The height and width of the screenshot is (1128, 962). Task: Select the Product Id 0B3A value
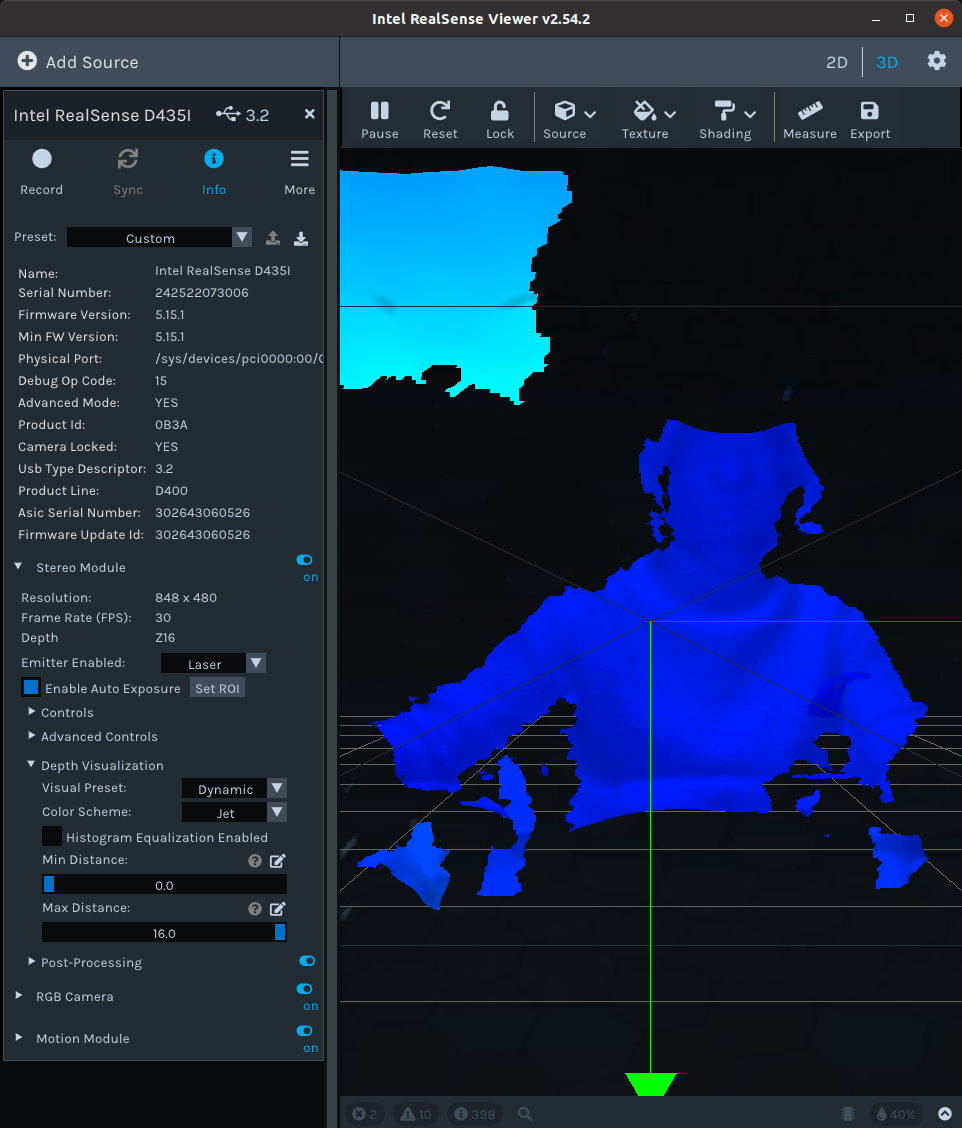pyautogui.click(x=171, y=424)
